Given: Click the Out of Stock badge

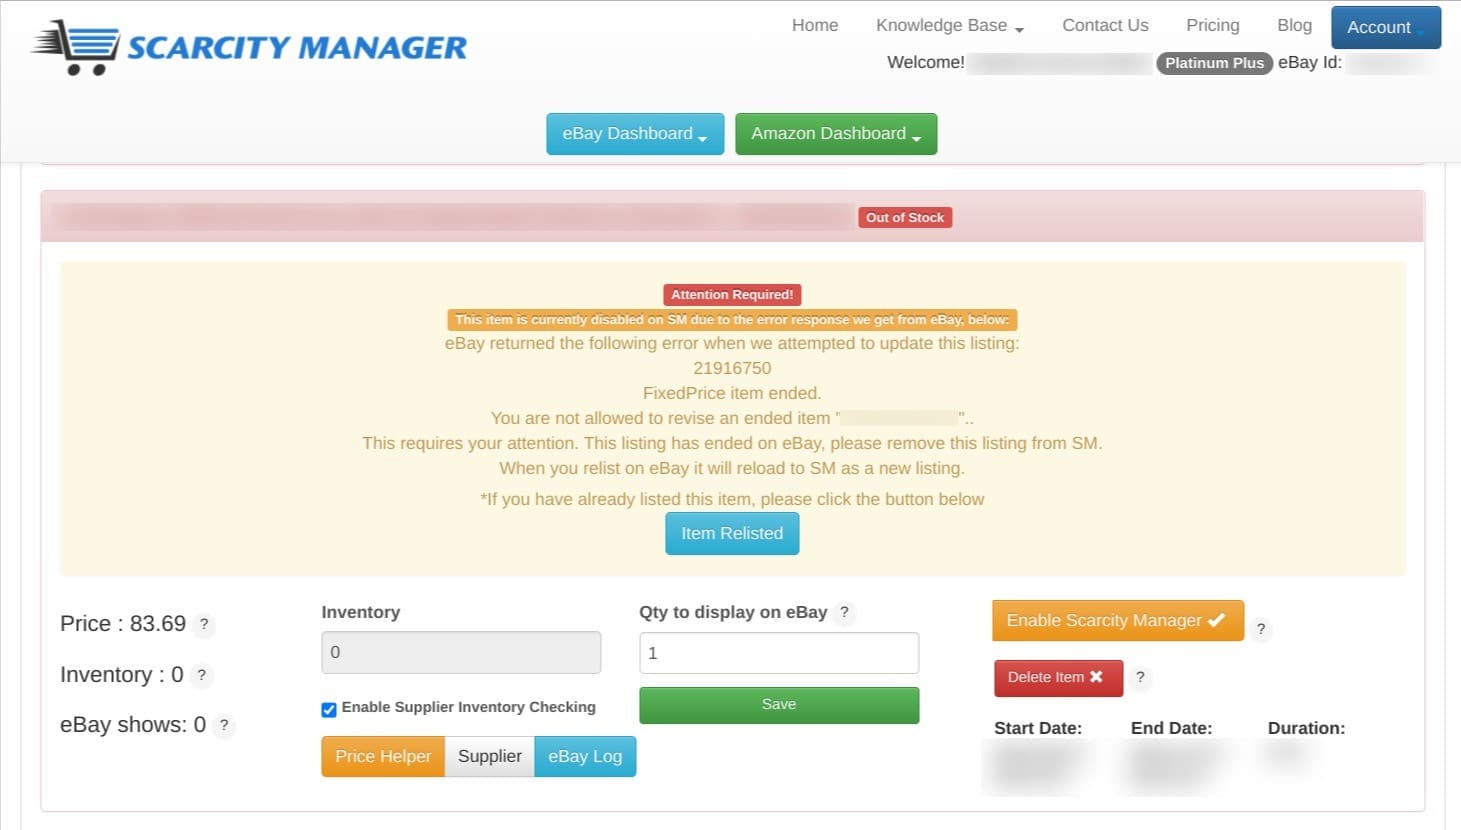Looking at the screenshot, I should coord(905,218).
